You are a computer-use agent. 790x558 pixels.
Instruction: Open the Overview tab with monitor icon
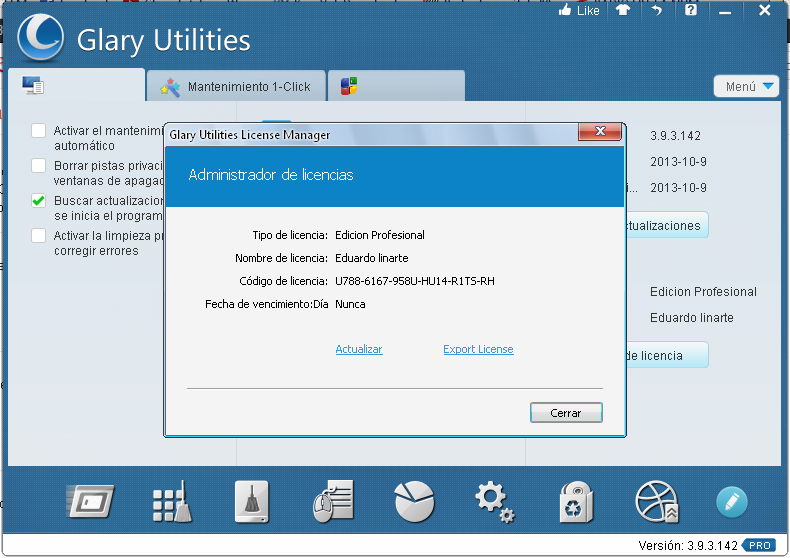(x=77, y=85)
